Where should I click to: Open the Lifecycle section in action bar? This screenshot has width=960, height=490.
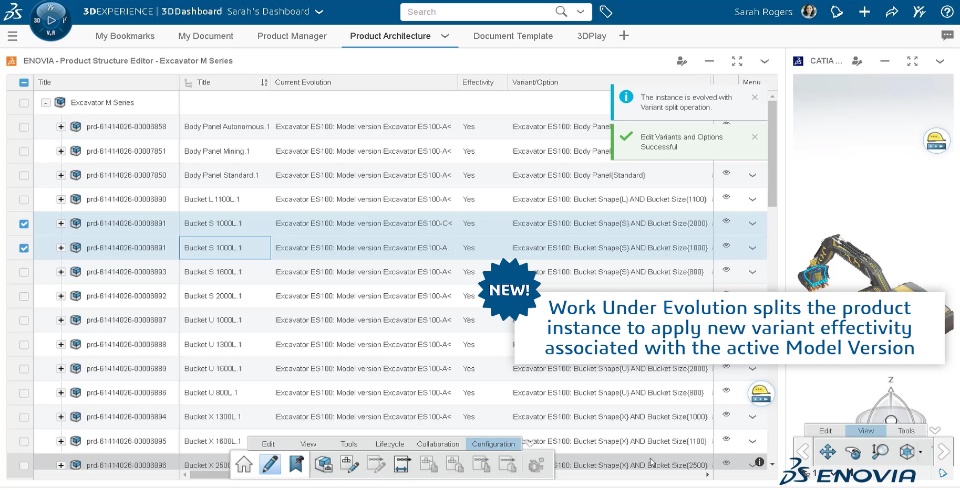click(x=389, y=444)
